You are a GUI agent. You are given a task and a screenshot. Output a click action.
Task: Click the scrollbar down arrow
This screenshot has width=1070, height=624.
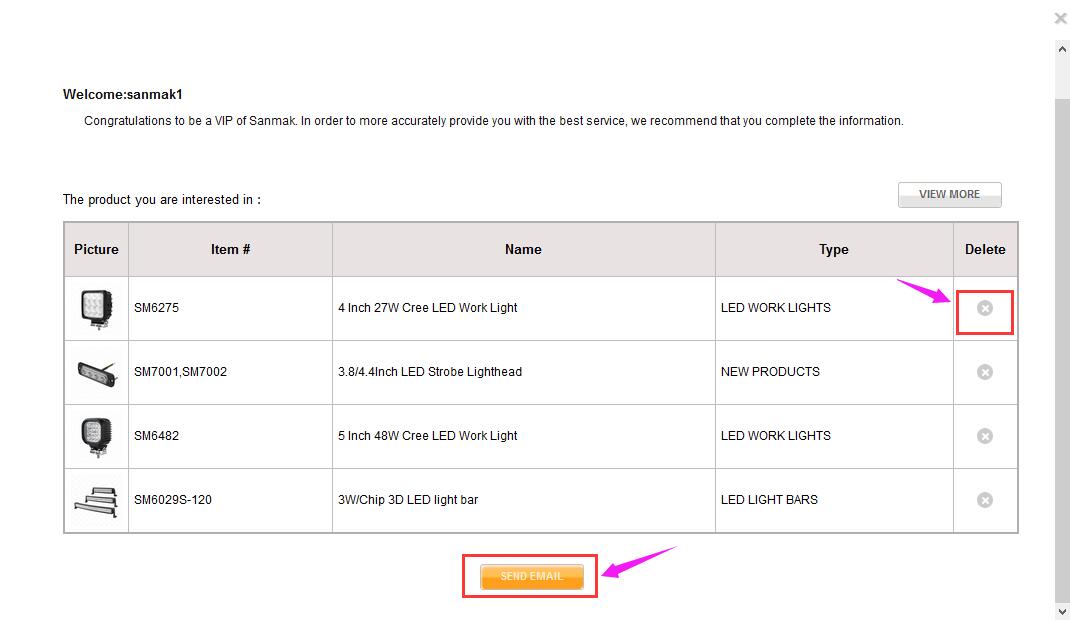pos(1062,612)
